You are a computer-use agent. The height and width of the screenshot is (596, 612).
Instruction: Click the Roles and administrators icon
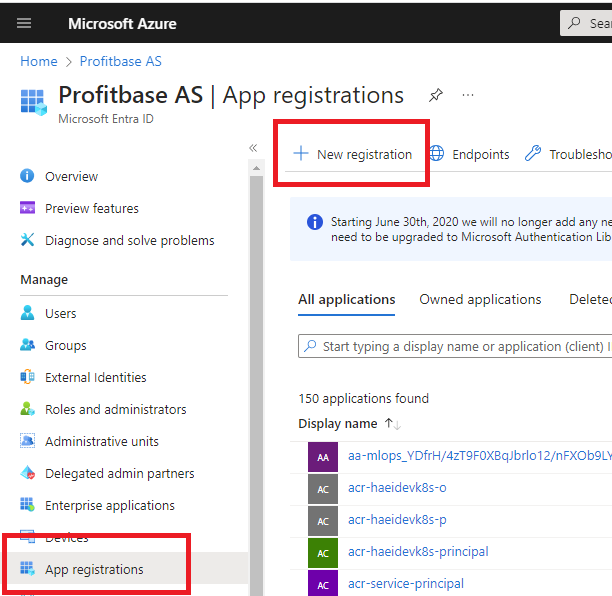tap(27, 409)
